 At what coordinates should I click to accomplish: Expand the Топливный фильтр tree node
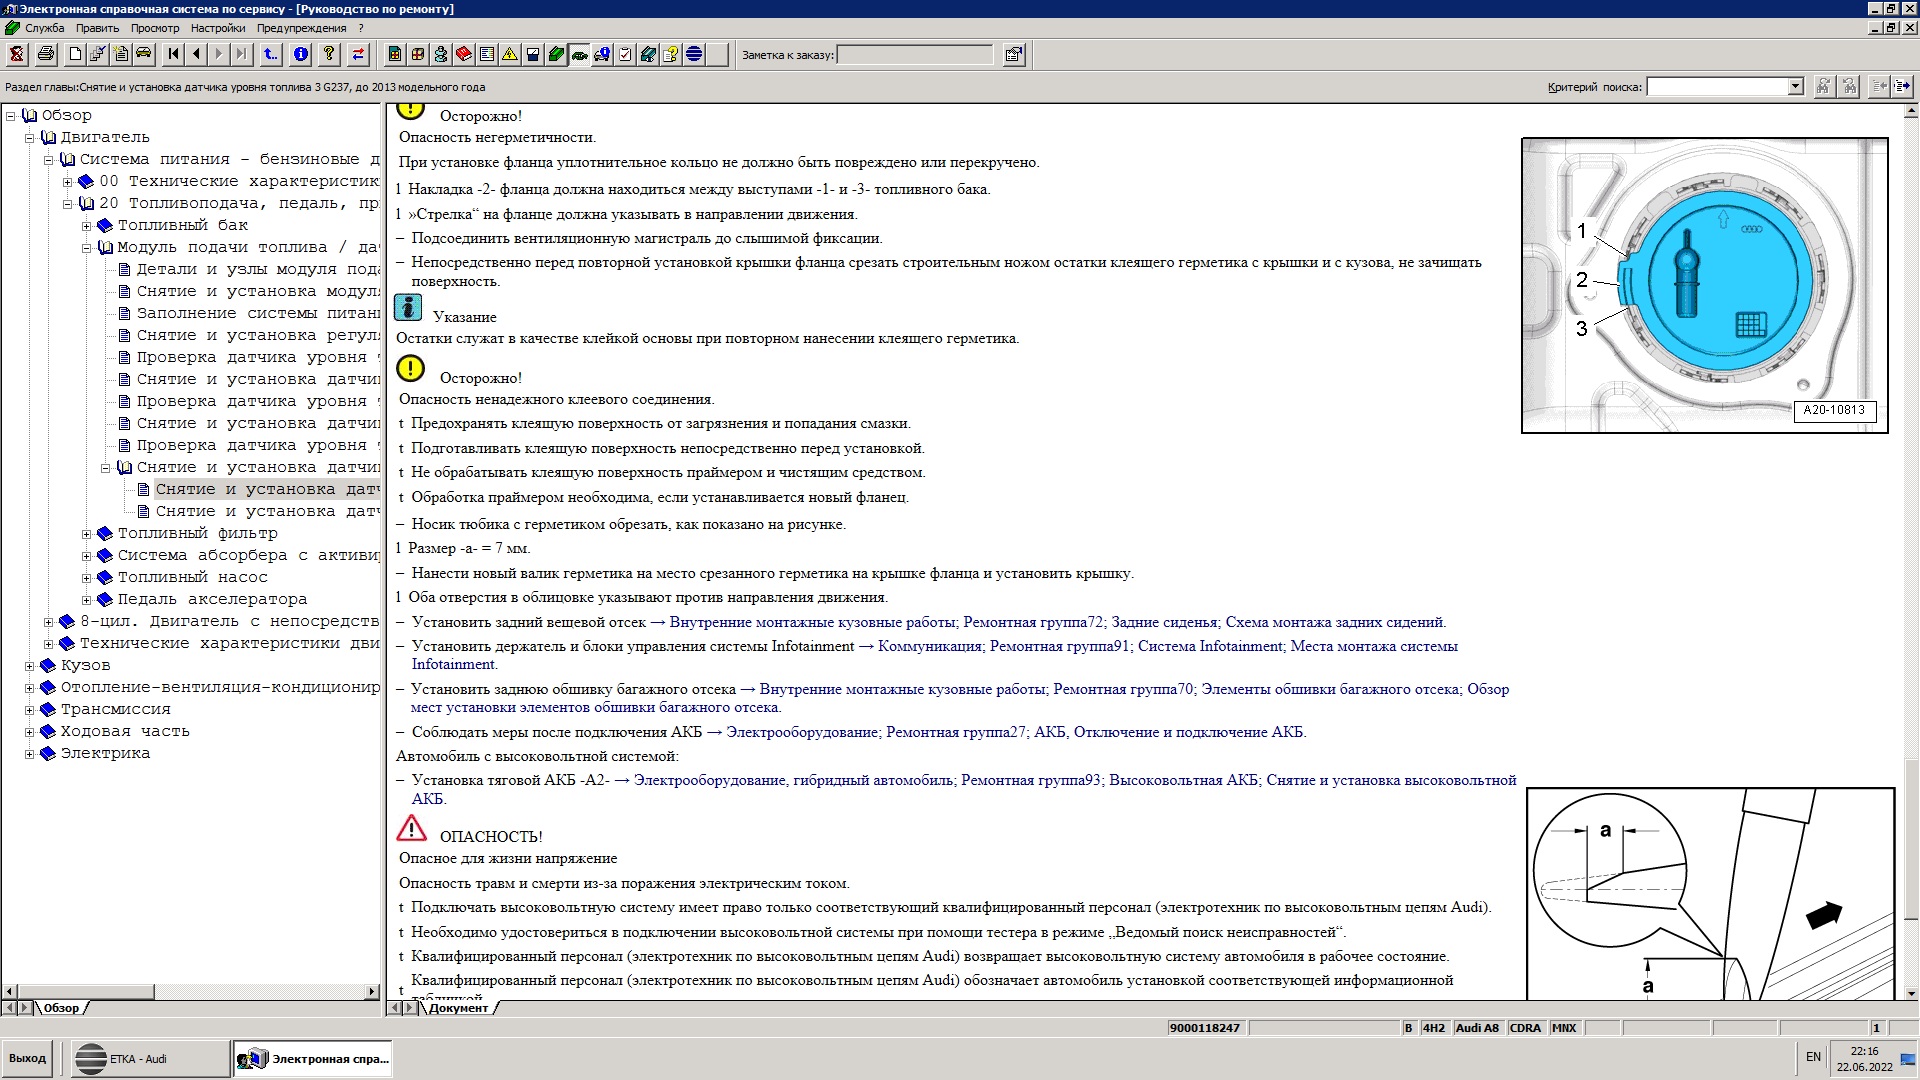coord(87,534)
